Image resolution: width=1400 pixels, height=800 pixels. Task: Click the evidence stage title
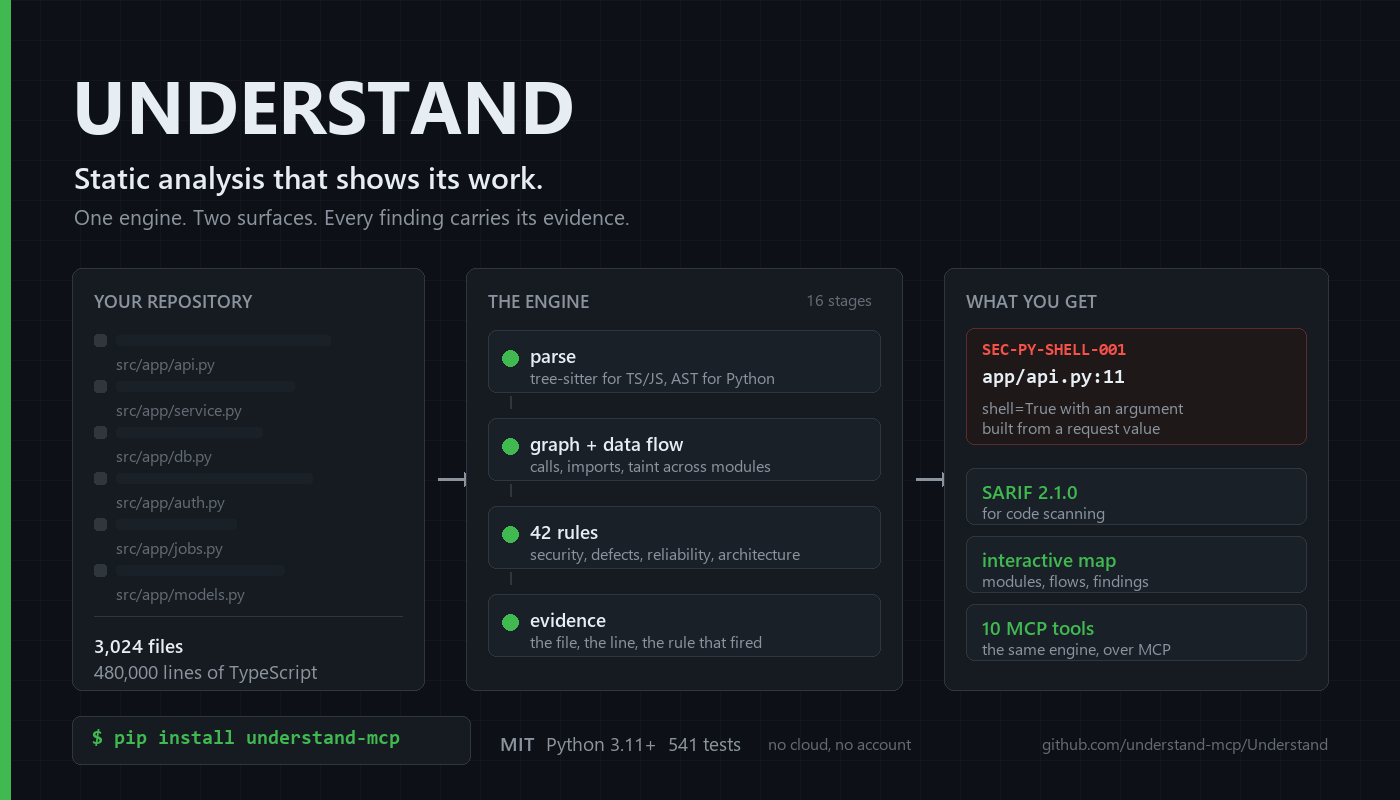(568, 621)
